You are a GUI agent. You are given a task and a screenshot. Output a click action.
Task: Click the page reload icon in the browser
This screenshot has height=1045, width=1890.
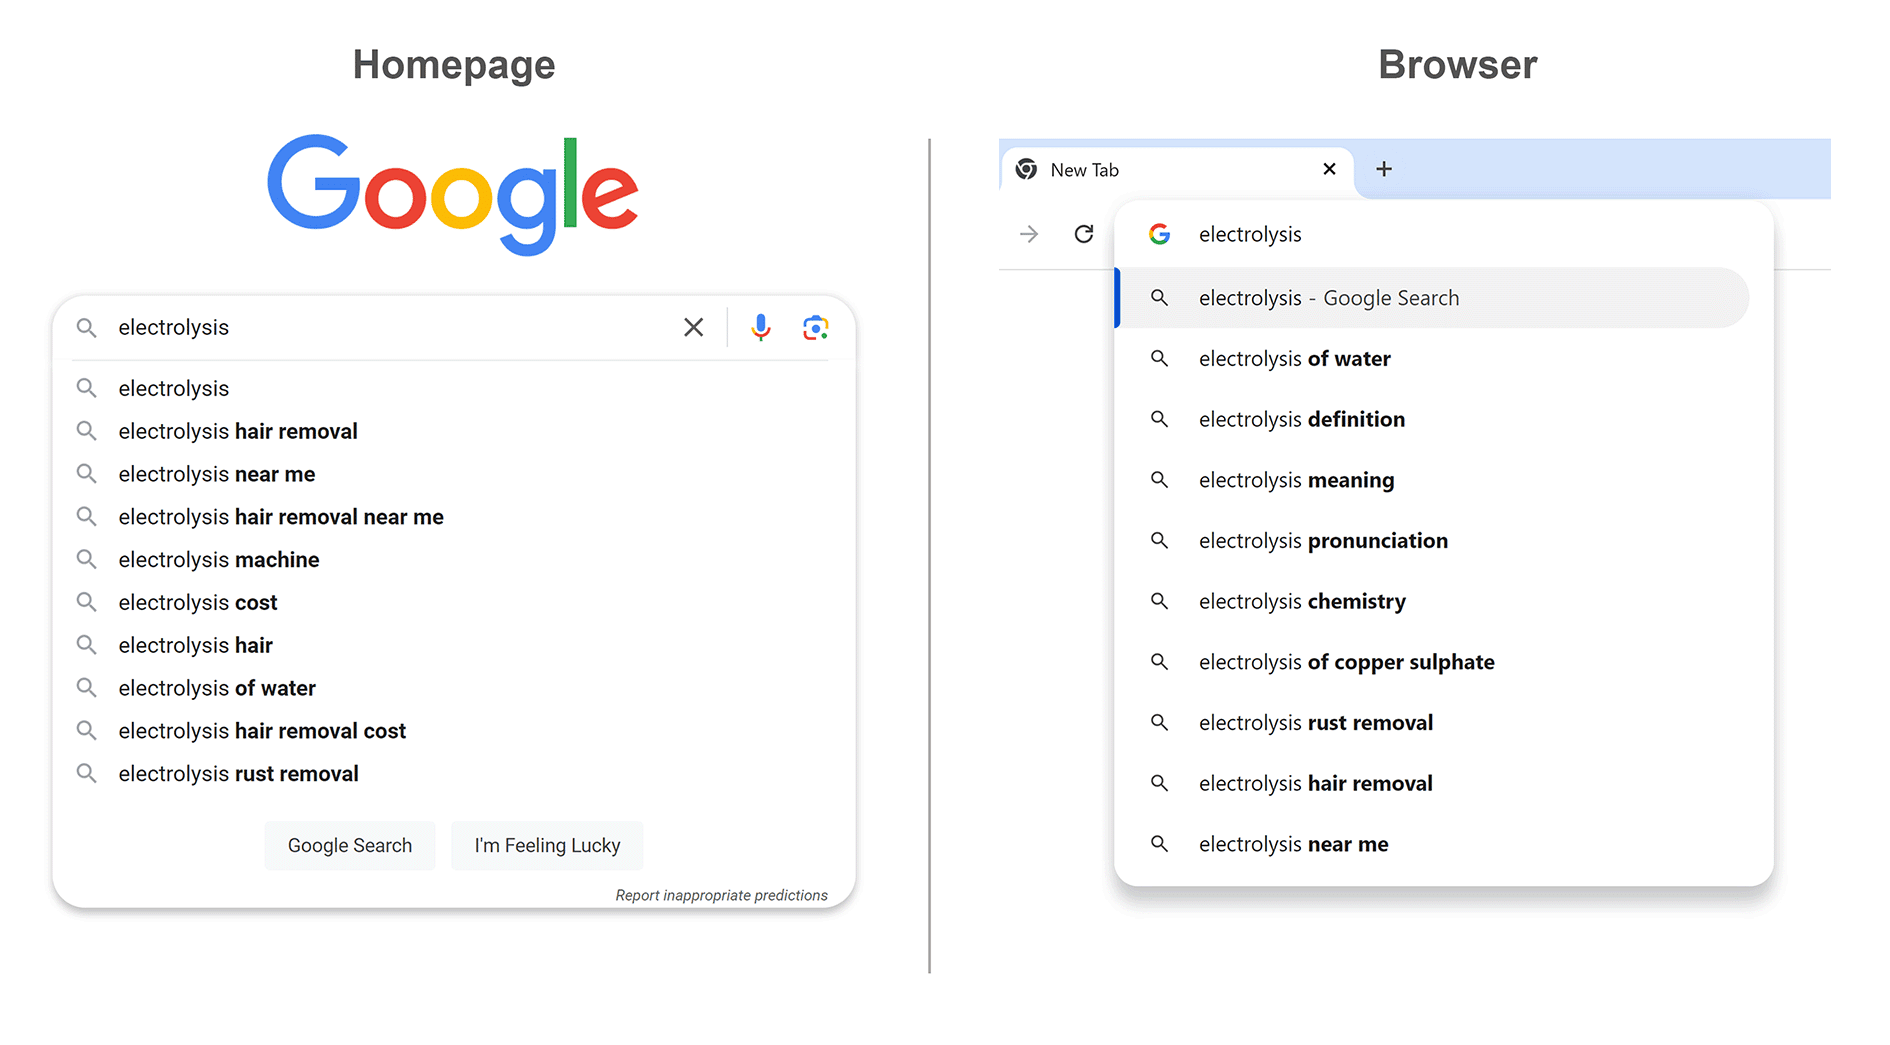click(x=1083, y=234)
